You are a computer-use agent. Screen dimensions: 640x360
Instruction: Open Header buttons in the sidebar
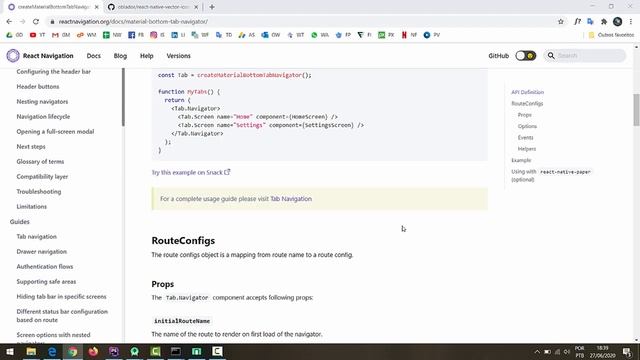click(x=38, y=87)
